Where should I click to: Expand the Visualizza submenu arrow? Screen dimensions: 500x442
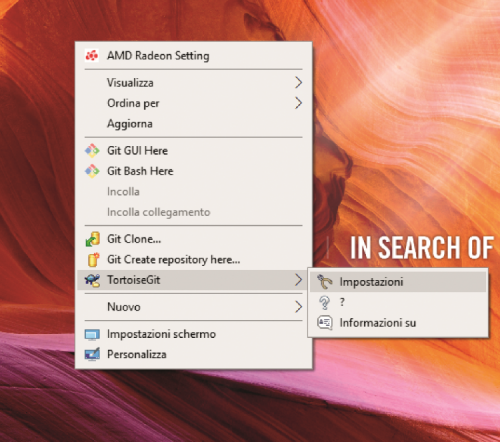click(x=298, y=82)
